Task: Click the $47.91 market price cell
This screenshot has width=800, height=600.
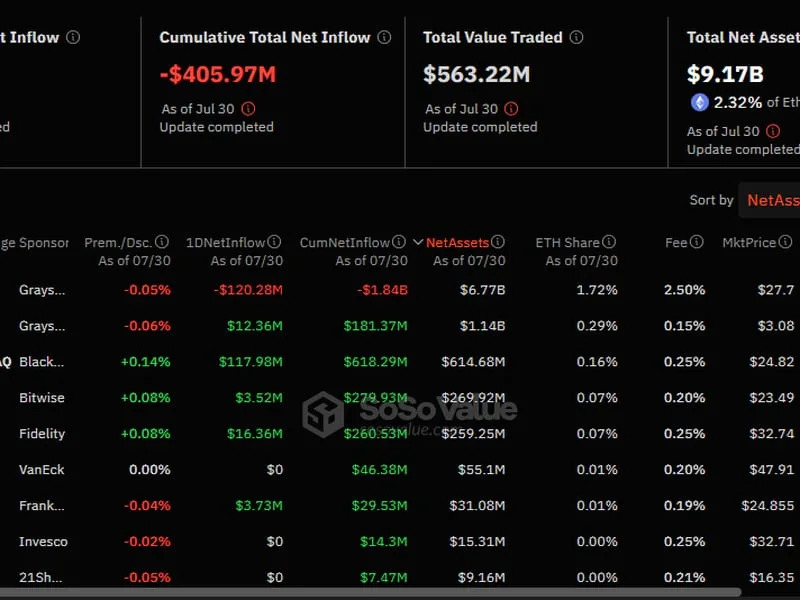Action: pyautogui.click(x=771, y=469)
